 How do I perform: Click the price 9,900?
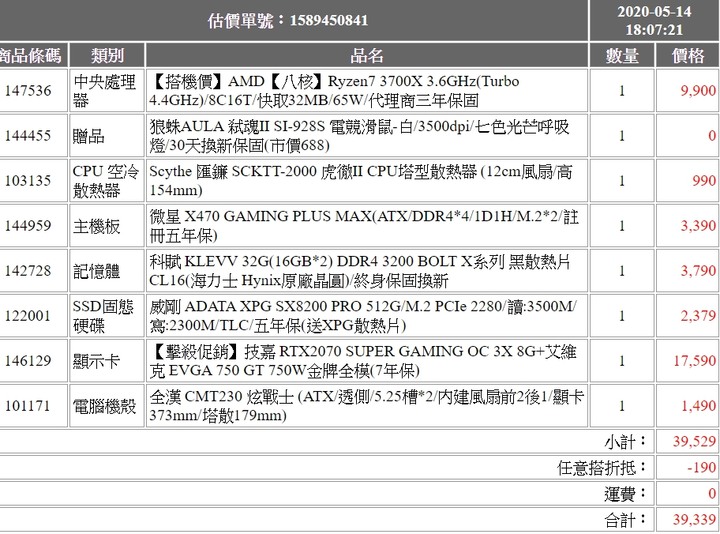pos(698,90)
